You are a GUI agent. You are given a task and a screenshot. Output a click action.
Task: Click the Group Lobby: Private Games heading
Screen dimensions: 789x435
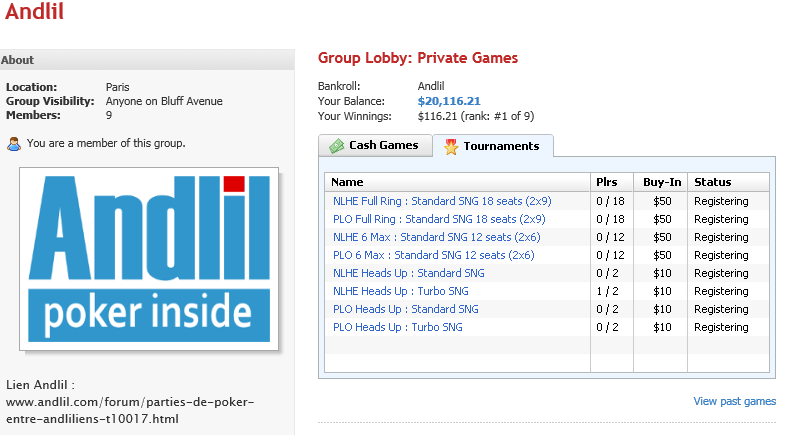click(x=418, y=58)
